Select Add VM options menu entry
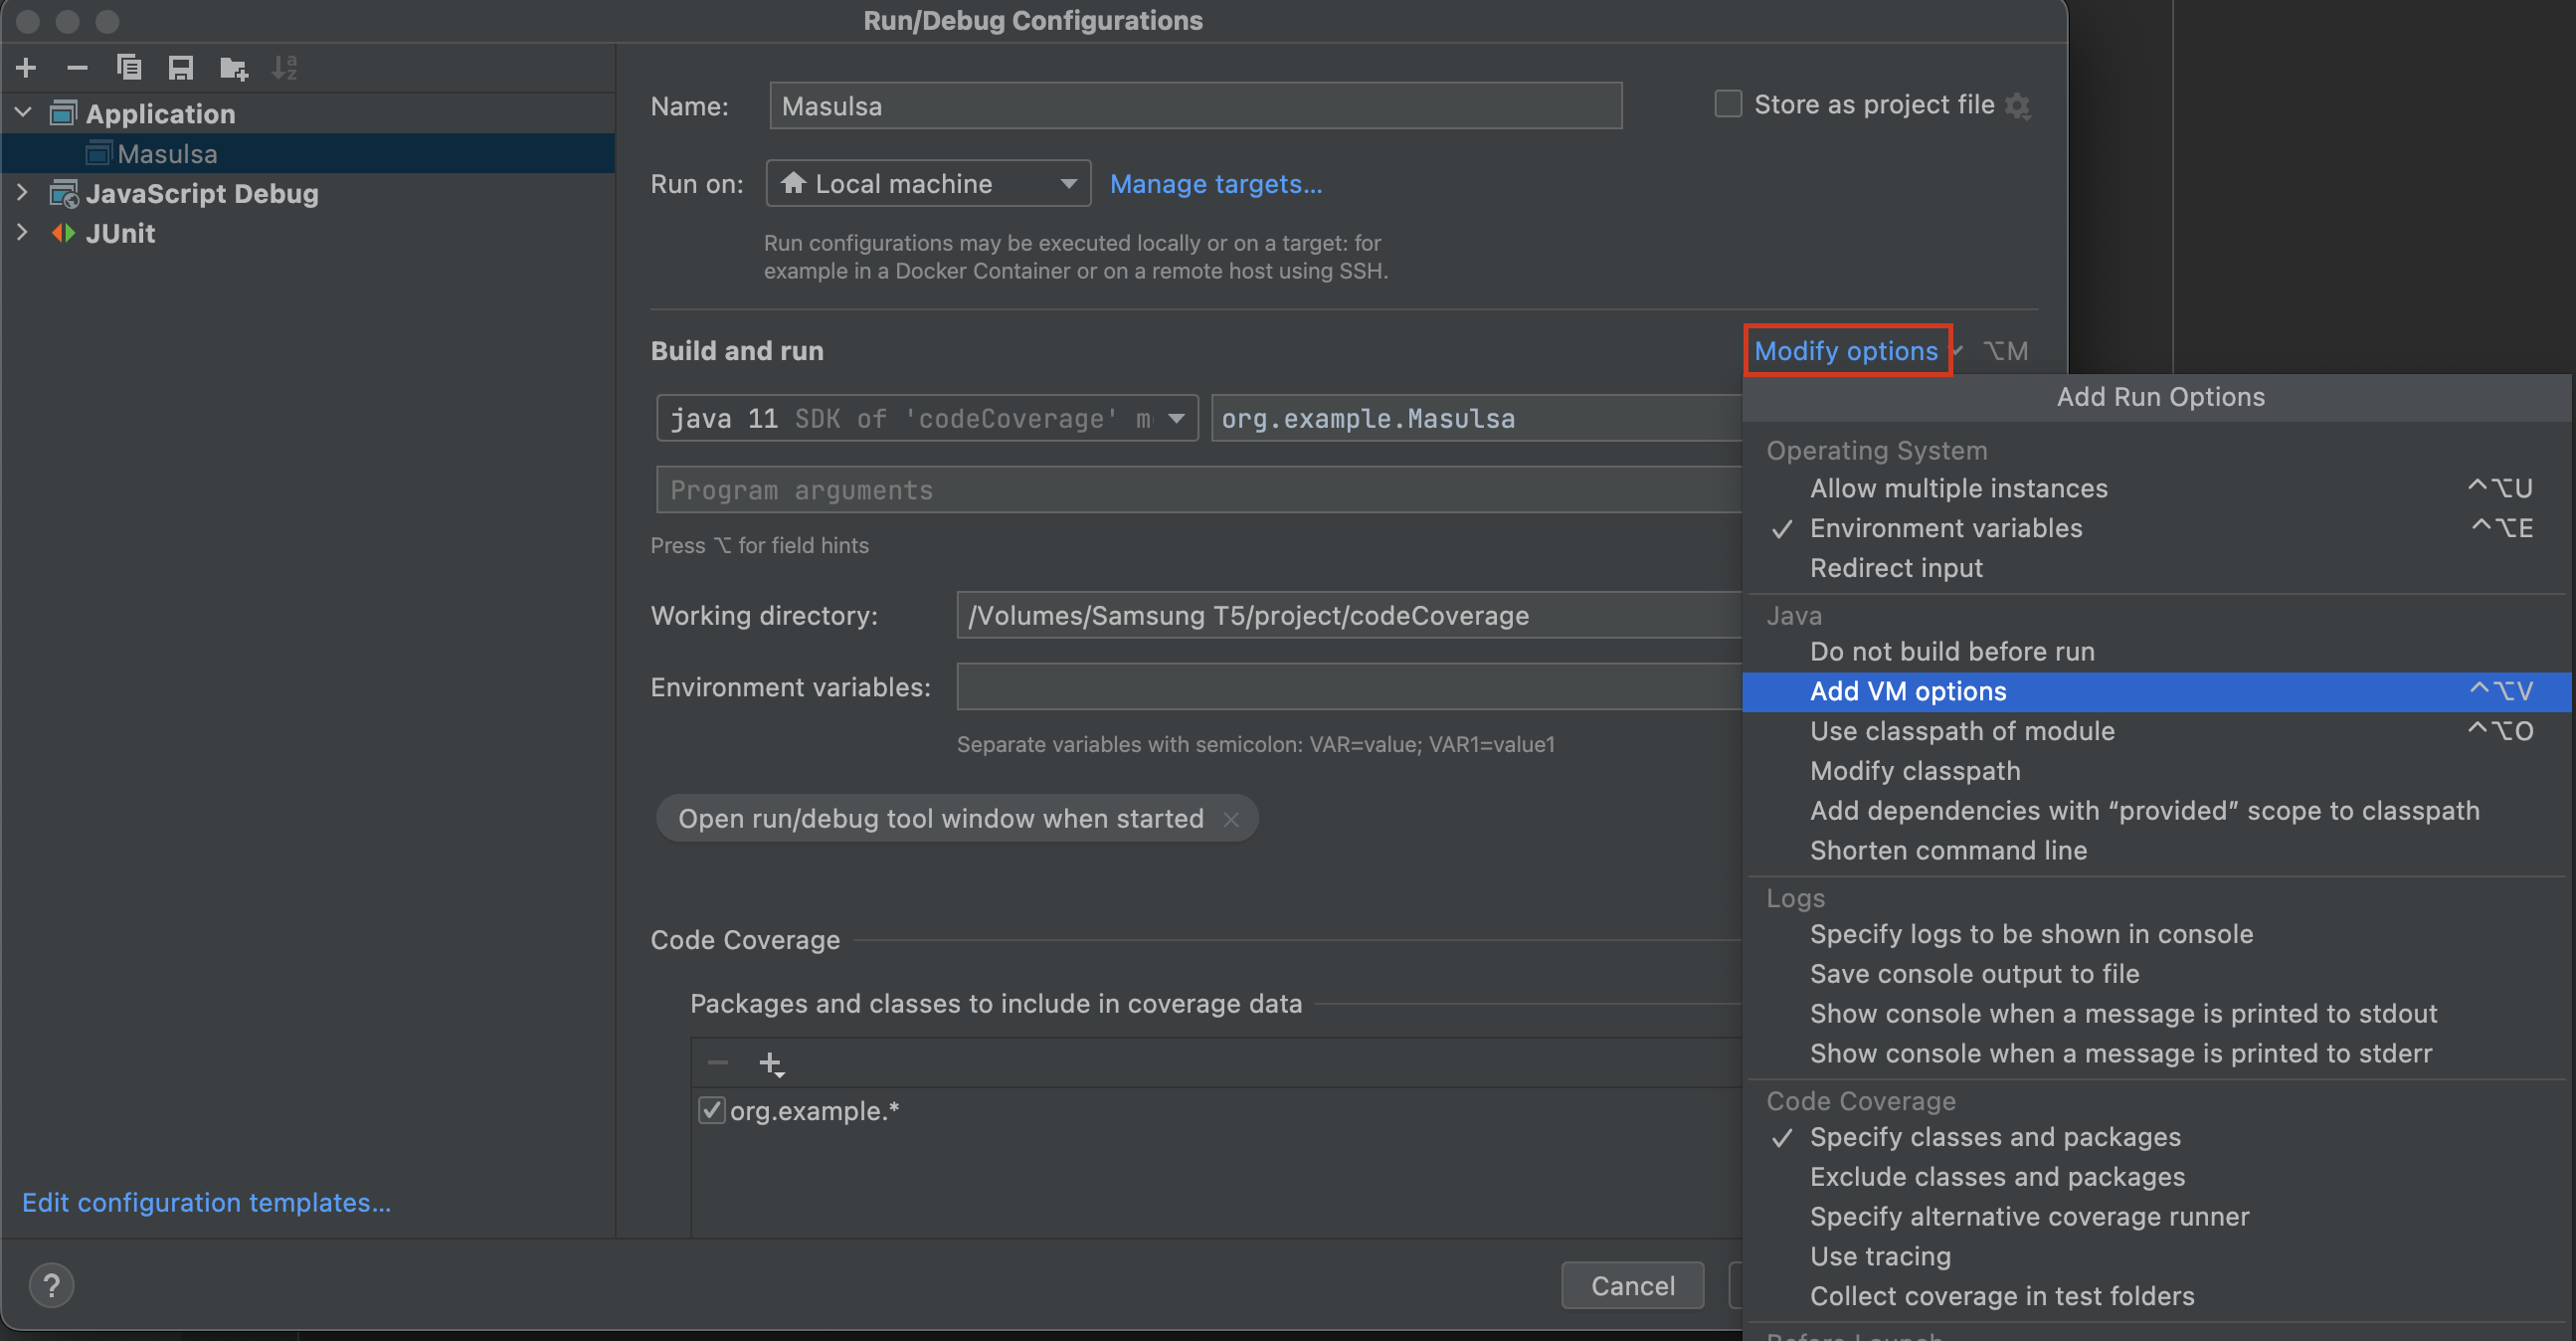The height and width of the screenshot is (1341, 2576). pos(1907,691)
